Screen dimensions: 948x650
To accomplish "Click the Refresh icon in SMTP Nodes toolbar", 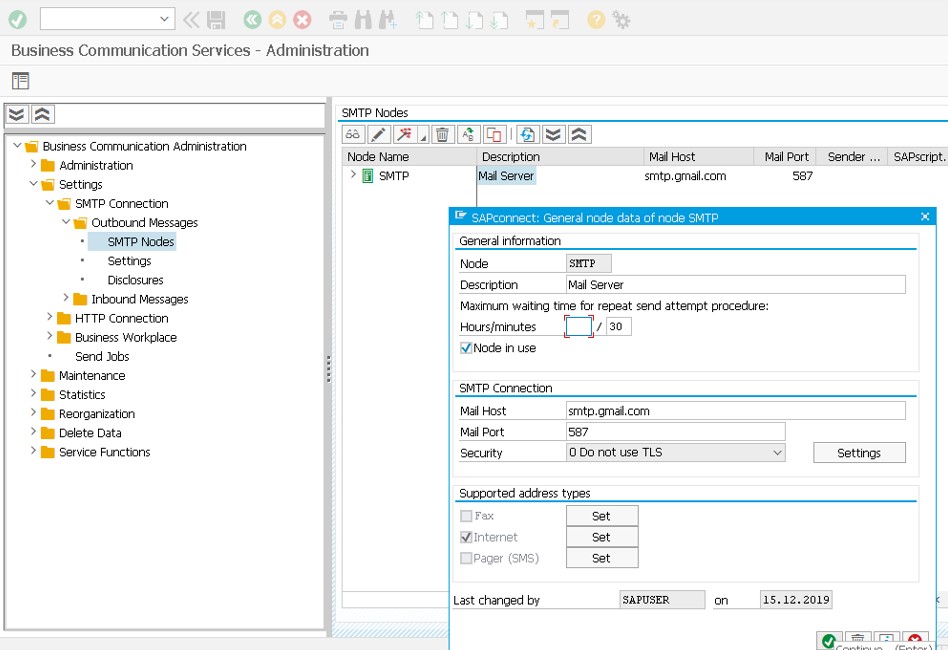I will point(527,134).
